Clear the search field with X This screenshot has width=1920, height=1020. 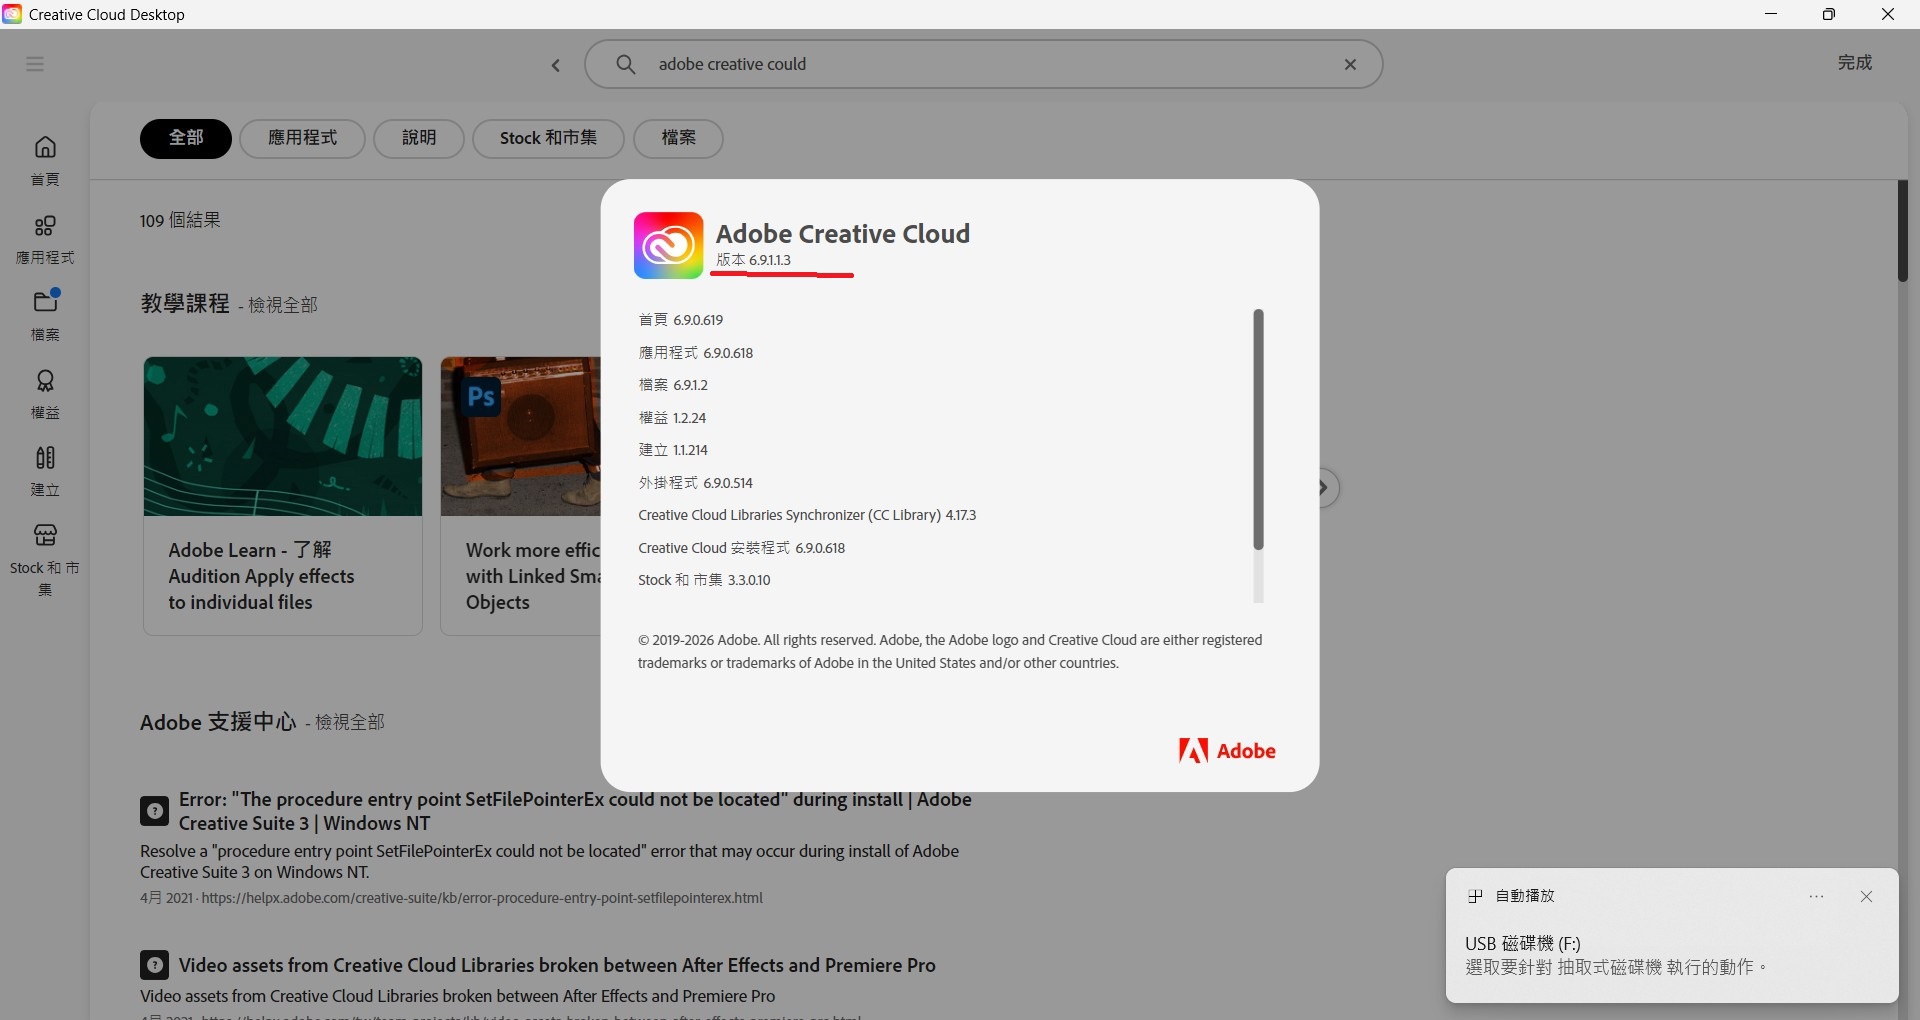tap(1350, 64)
